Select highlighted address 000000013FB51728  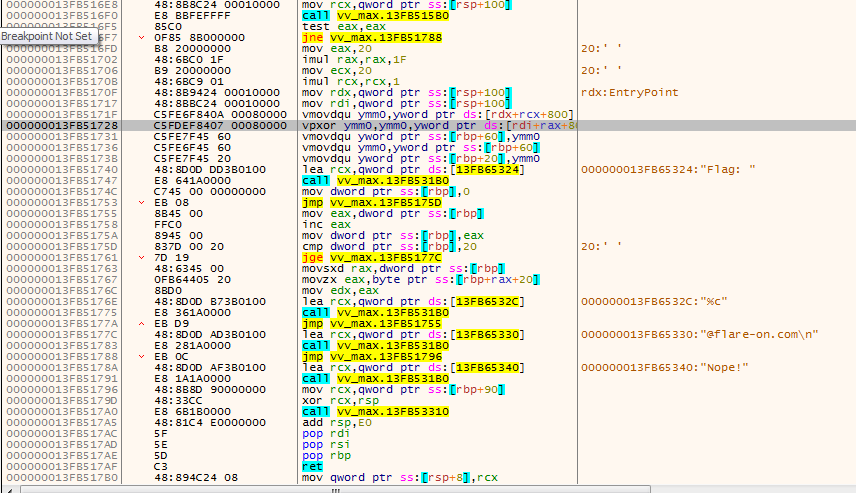point(62,126)
